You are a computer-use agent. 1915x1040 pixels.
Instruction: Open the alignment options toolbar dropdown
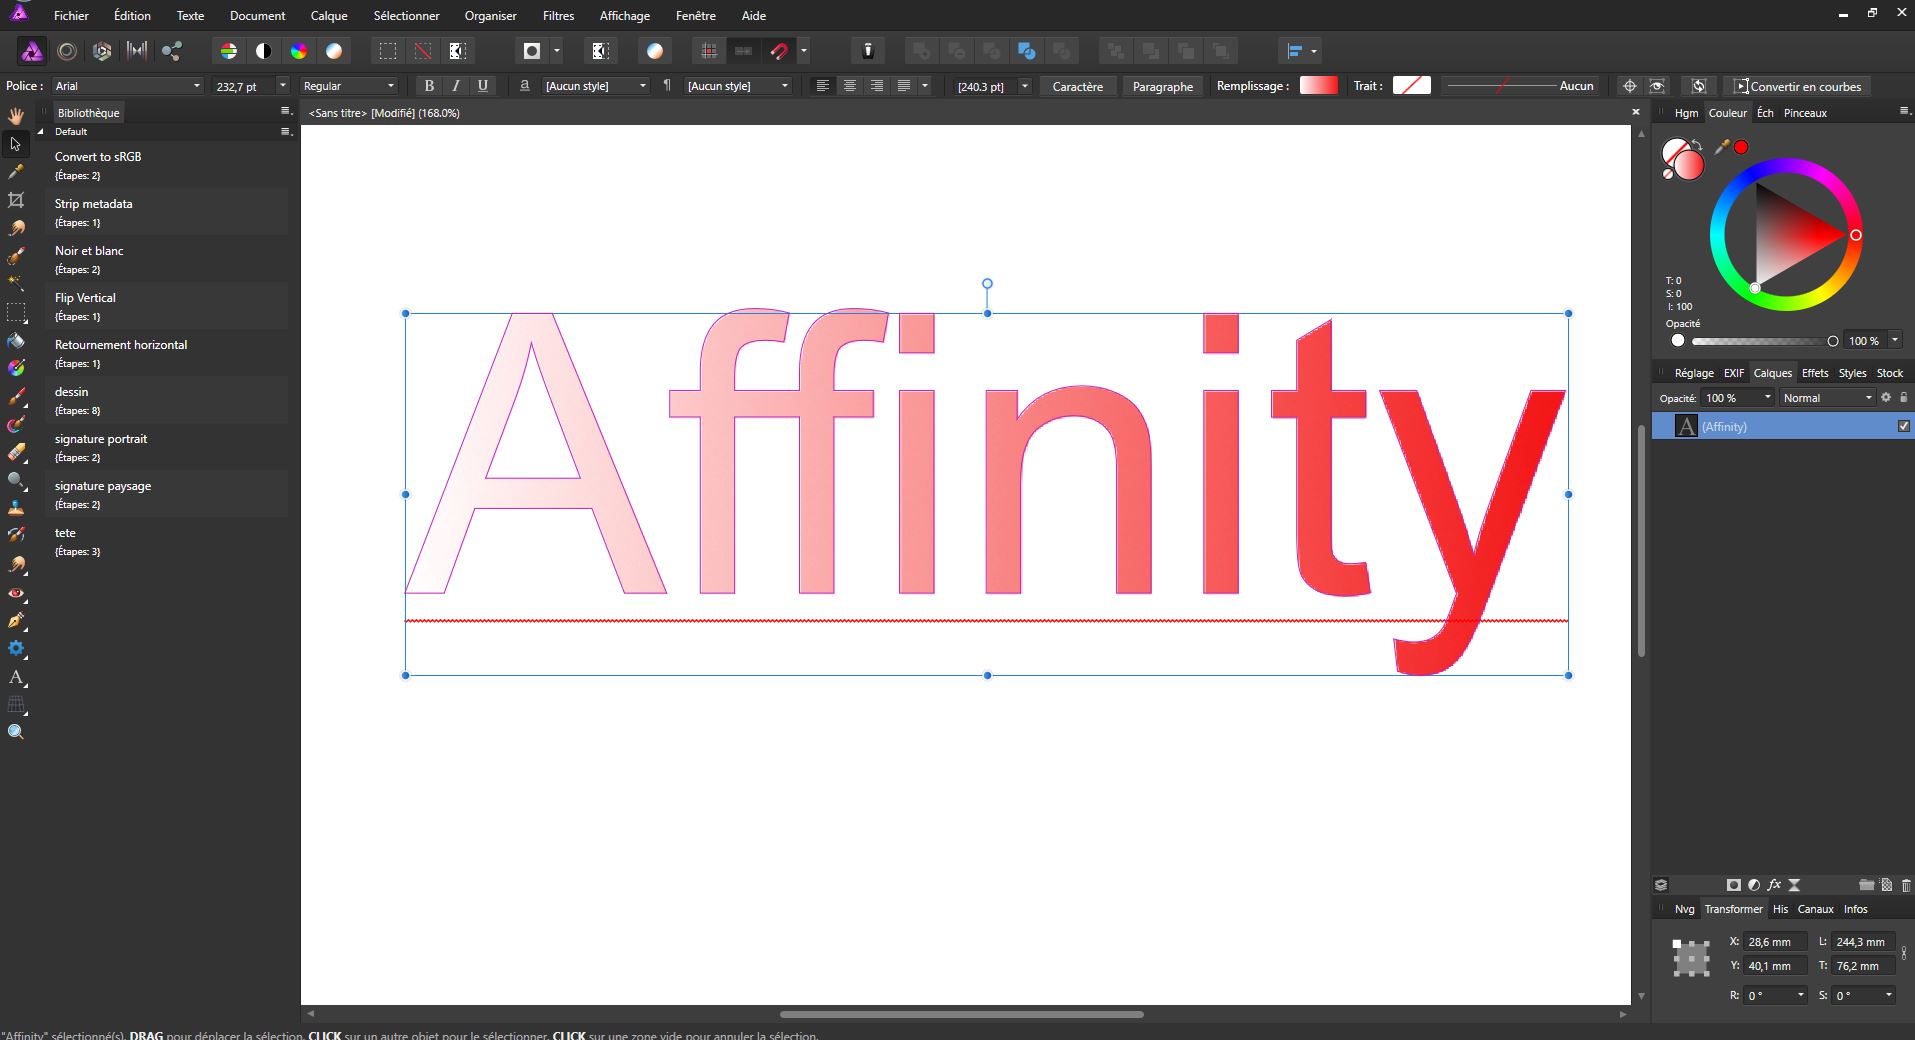pyautogui.click(x=1301, y=51)
